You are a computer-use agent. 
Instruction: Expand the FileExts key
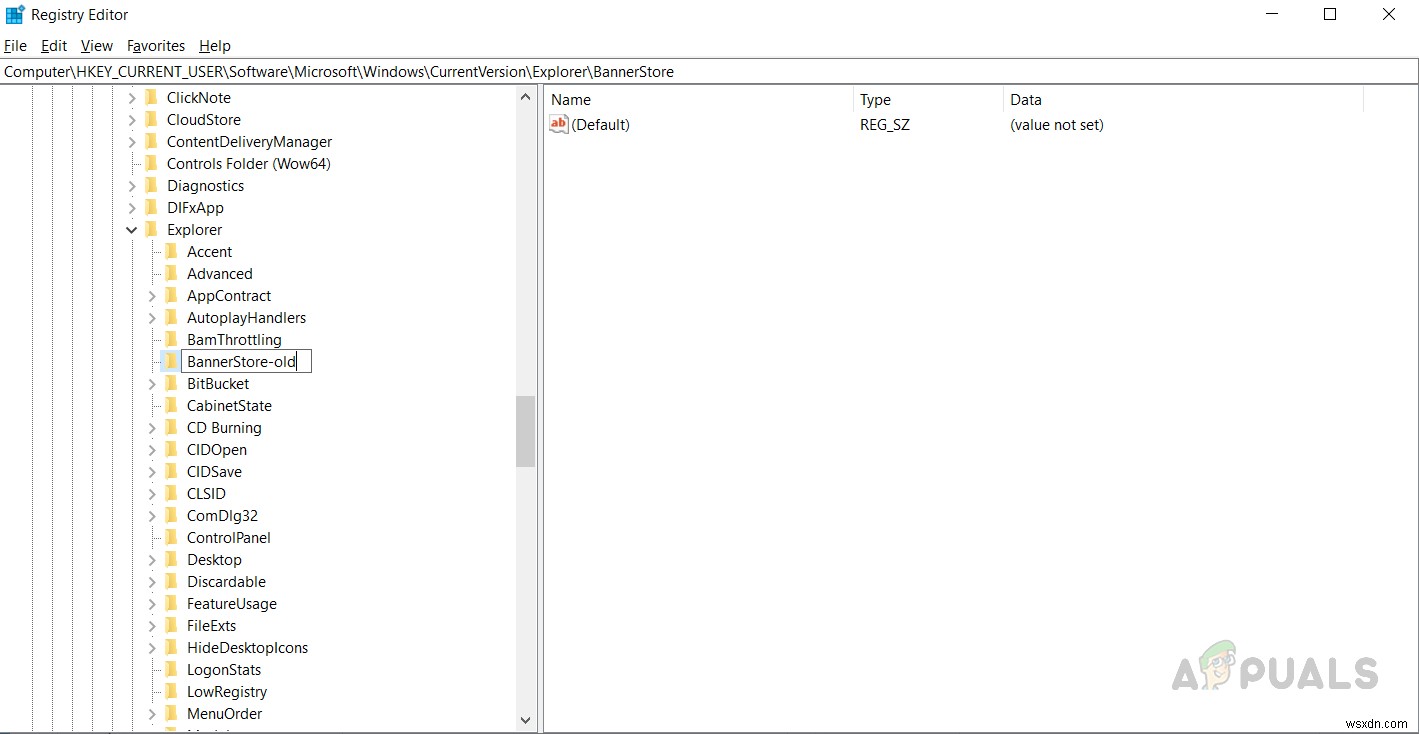click(152, 626)
